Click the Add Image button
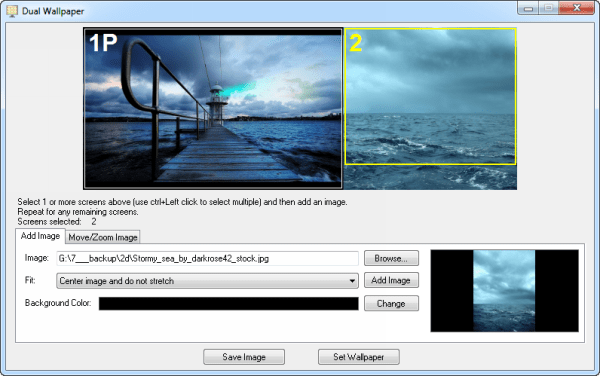 point(391,280)
